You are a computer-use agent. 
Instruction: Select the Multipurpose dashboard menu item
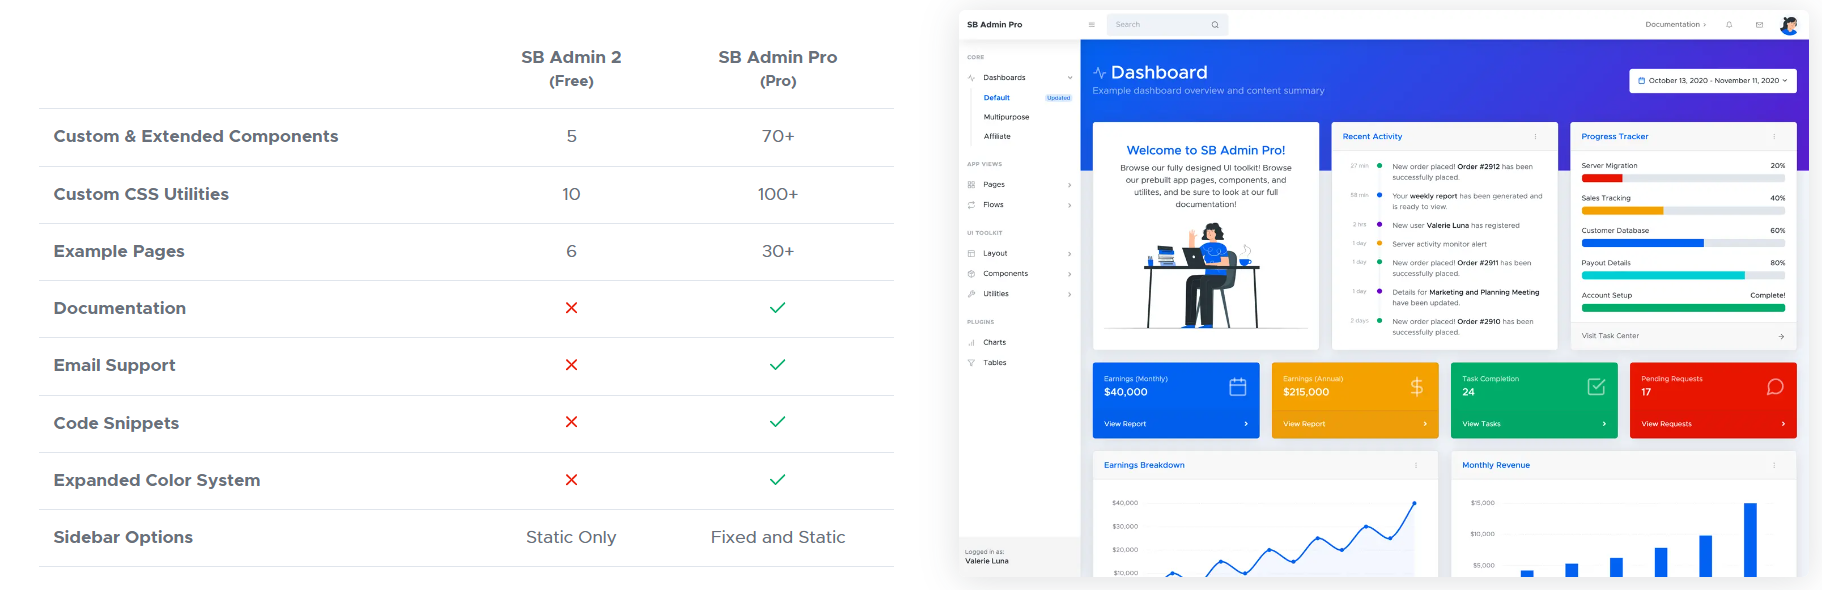point(1006,117)
